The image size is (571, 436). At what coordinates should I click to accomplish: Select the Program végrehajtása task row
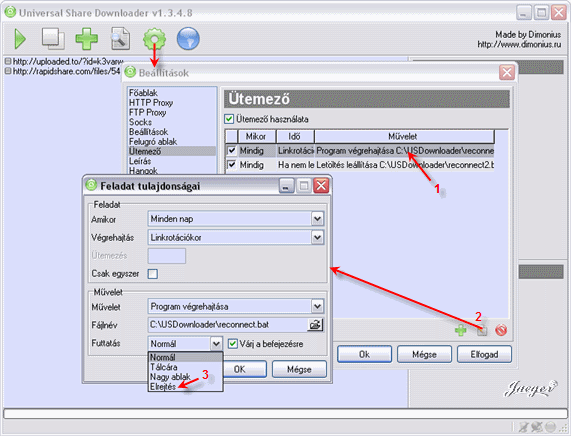coord(359,150)
